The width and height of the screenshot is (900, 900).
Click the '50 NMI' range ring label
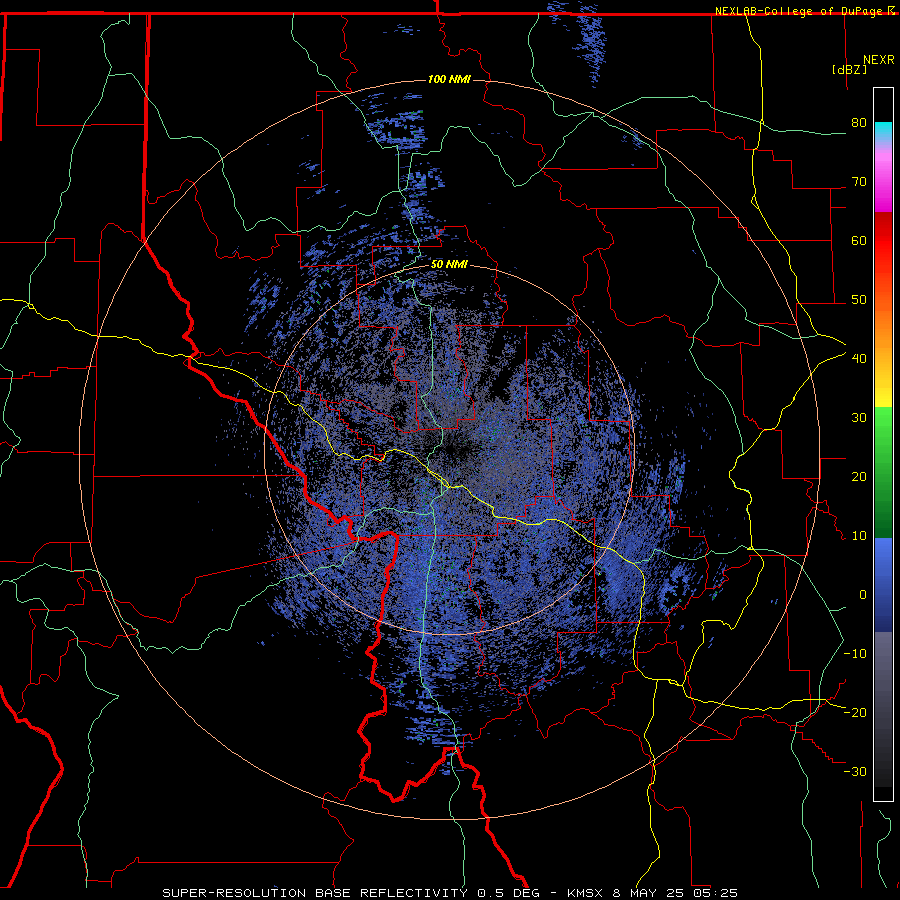449,265
